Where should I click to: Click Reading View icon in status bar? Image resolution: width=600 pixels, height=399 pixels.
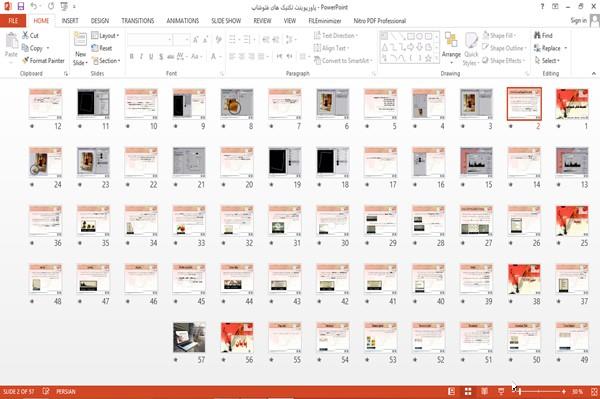pyautogui.click(x=484, y=391)
